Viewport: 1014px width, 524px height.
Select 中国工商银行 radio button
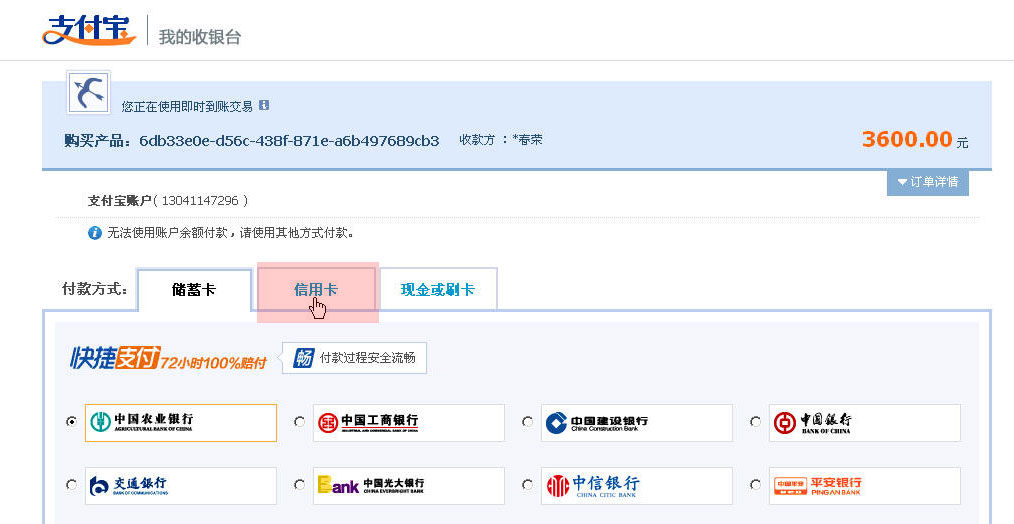click(299, 422)
